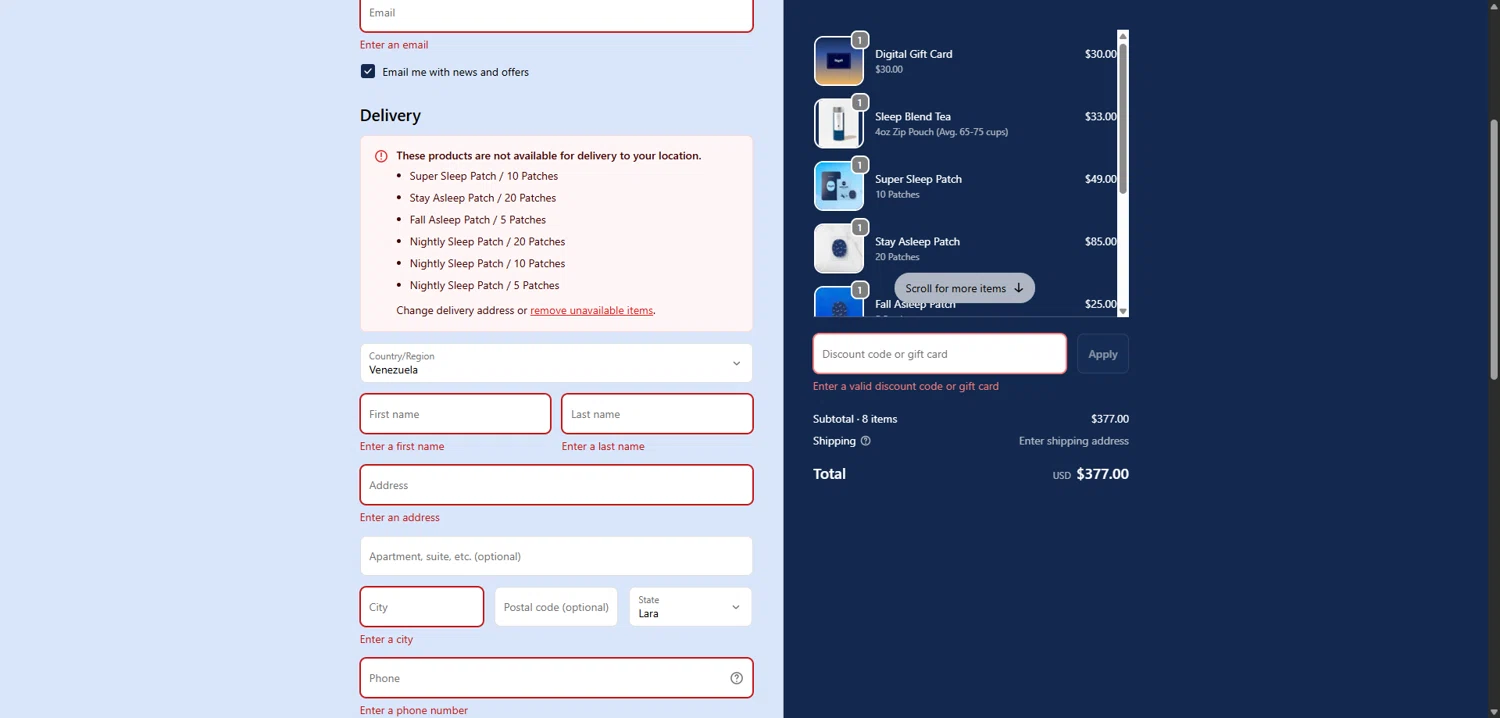The image size is (1500, 718).
Task: Click the Nightly Sleep Patch / 5 Patches item
Action: (x=484, y=286)
